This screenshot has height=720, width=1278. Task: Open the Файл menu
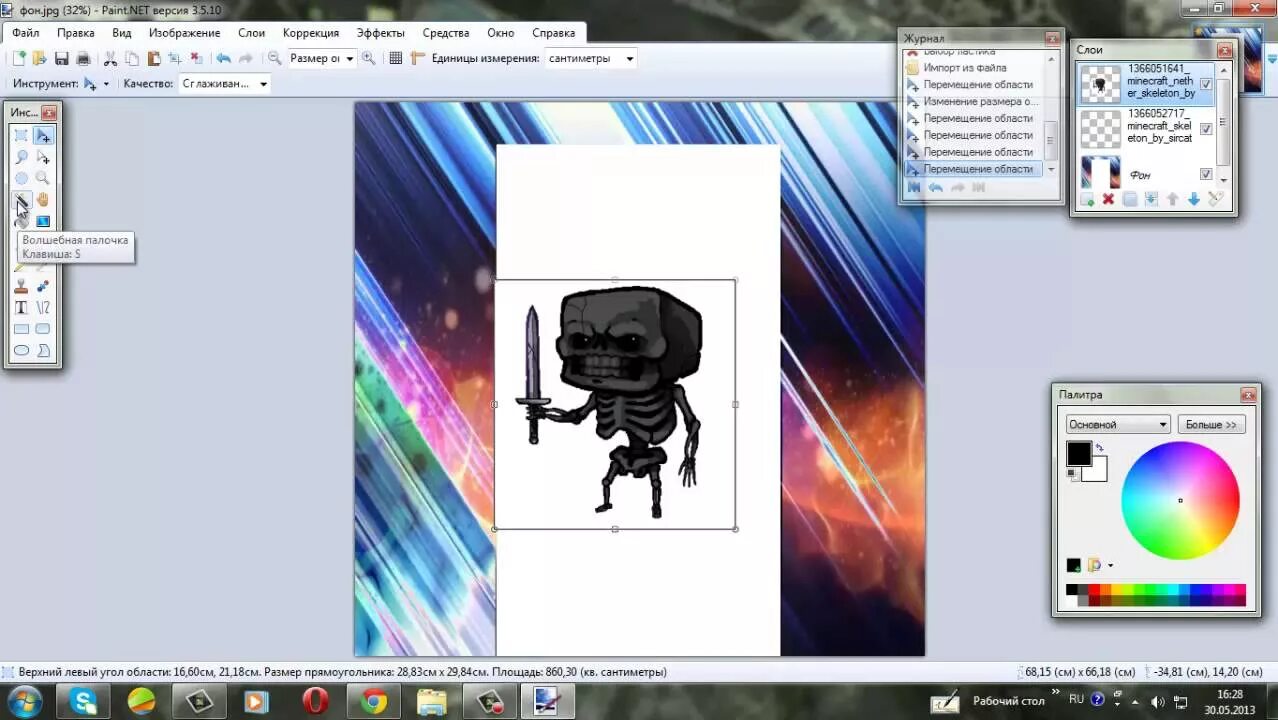pos(26,33)
